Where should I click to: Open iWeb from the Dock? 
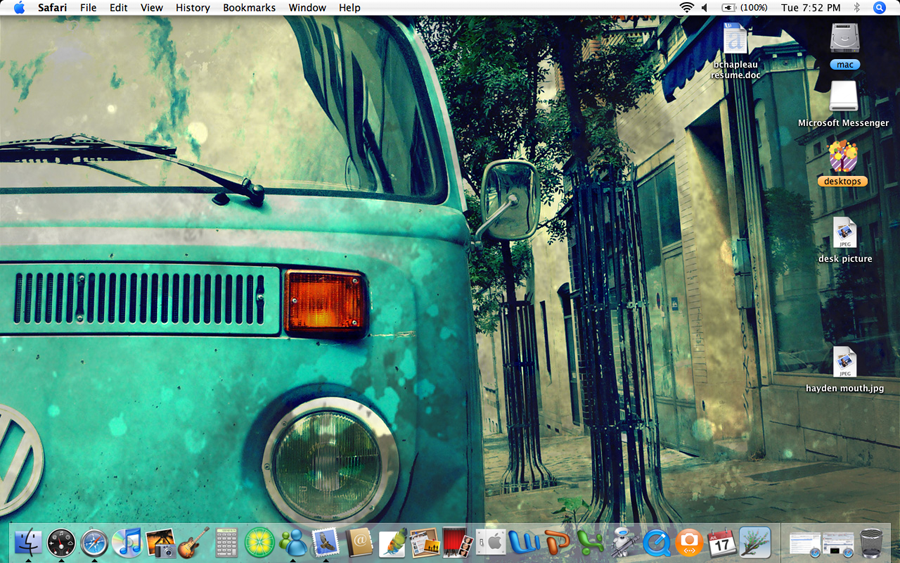[425, 542]
